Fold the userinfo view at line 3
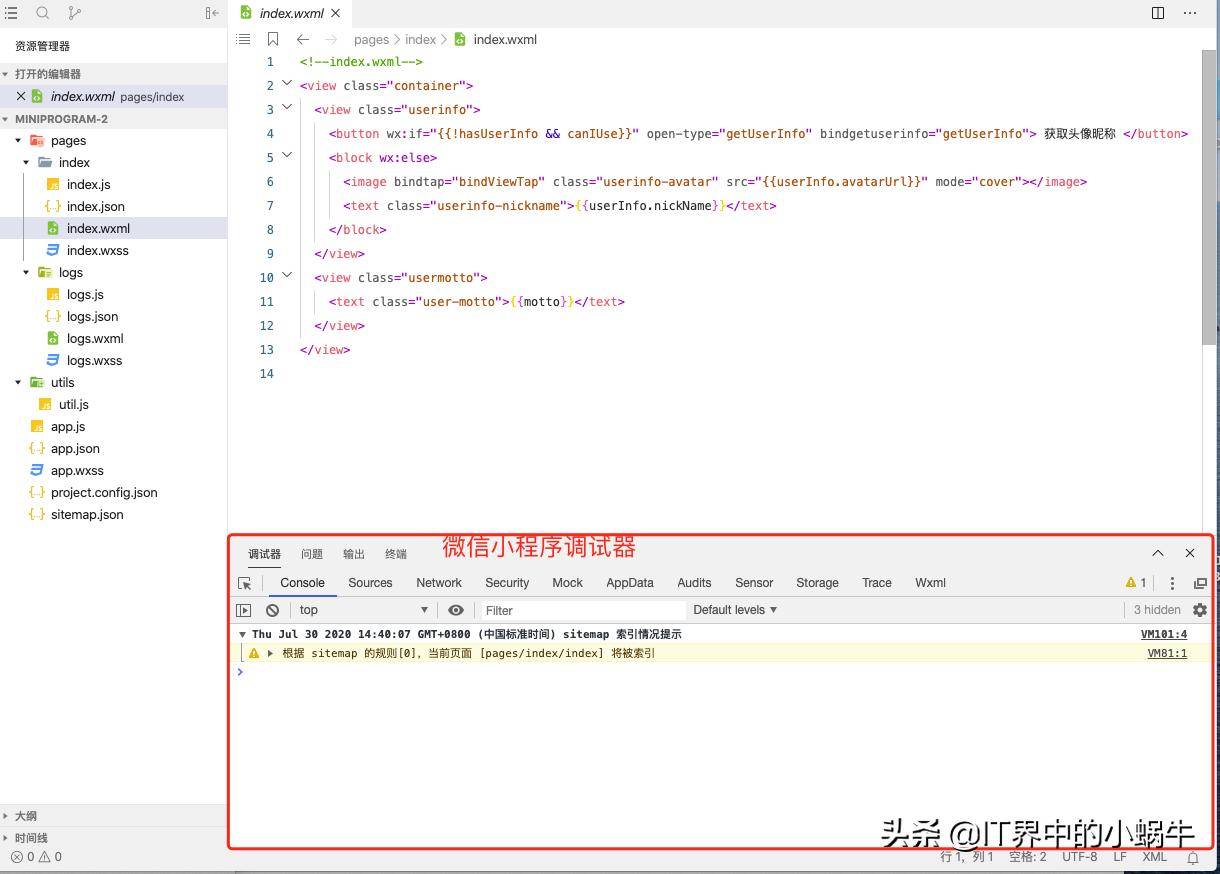The height and width of the screenshot is (874, 1220). coord(287,108)
